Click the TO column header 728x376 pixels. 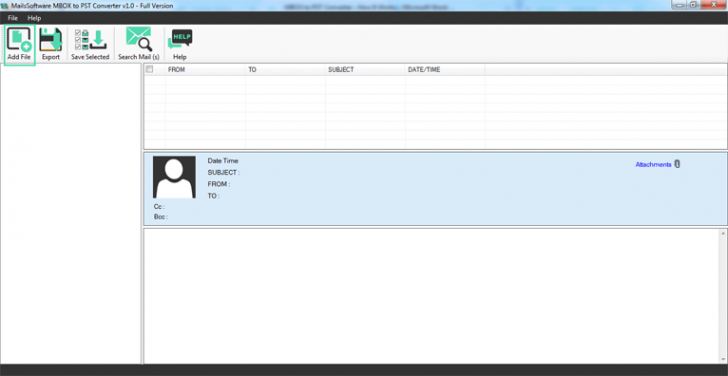tap(285, 70)
